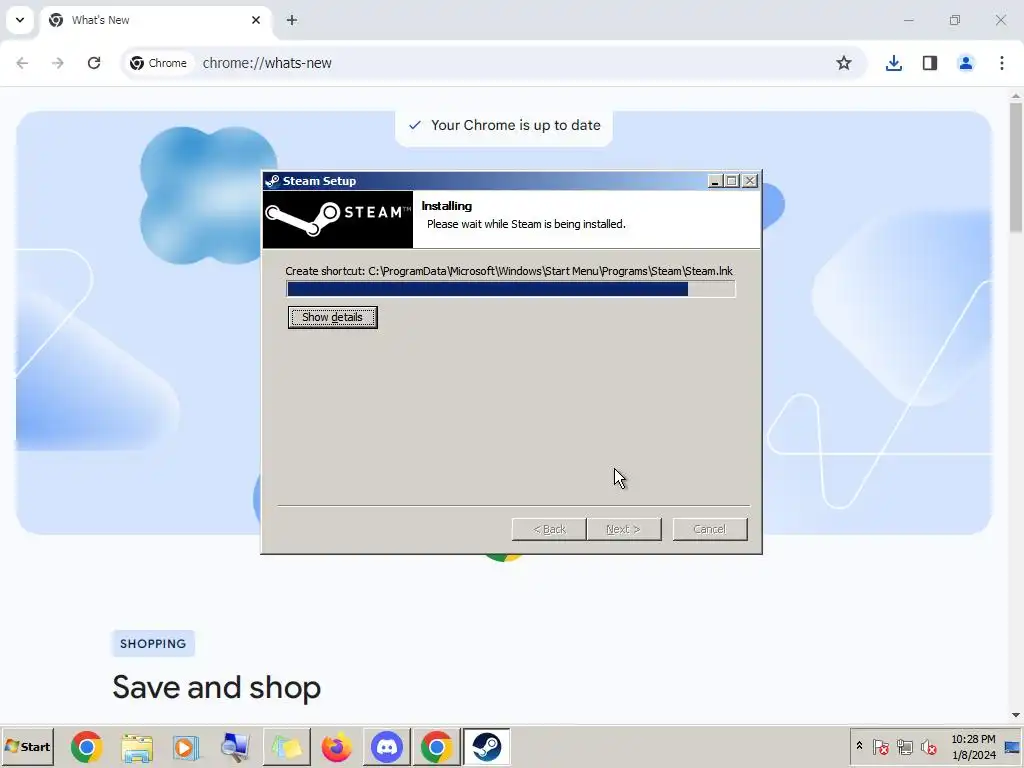
Task: Open the magnifier monitor taskbar icon
Action: click(x=235, y=746)
